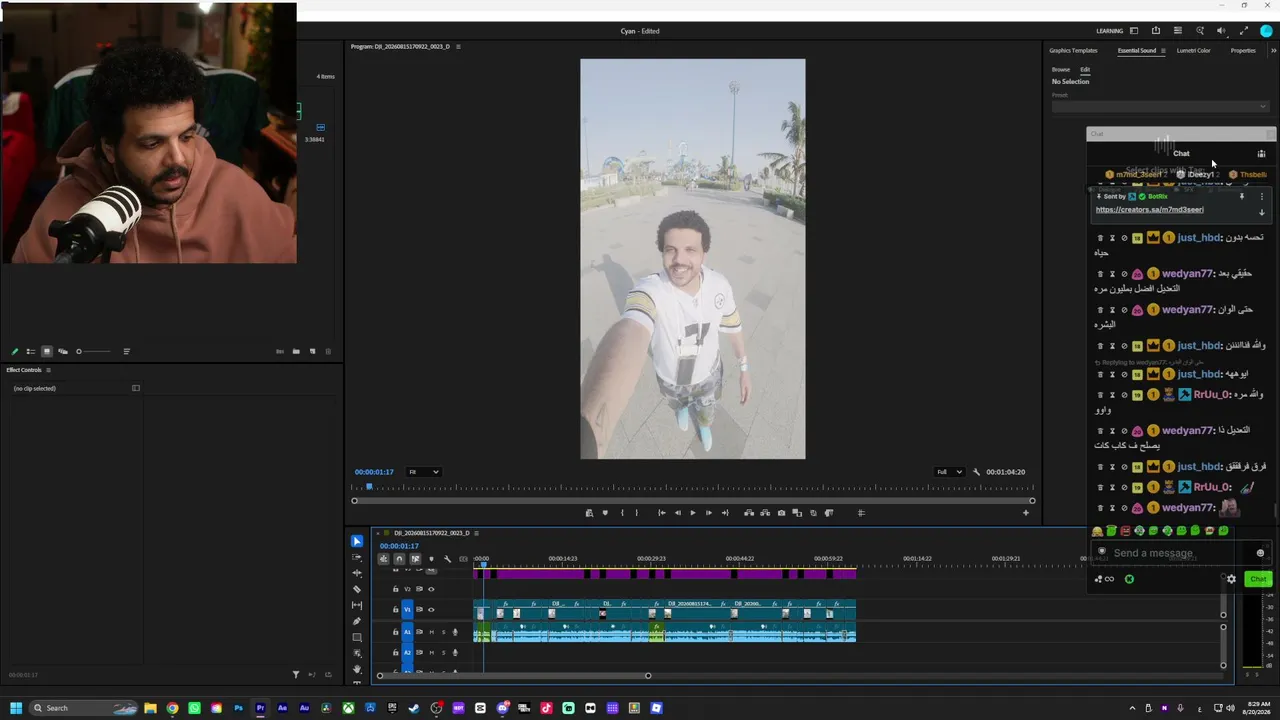Export a frame with the camera icon

(x=781, y=513)
